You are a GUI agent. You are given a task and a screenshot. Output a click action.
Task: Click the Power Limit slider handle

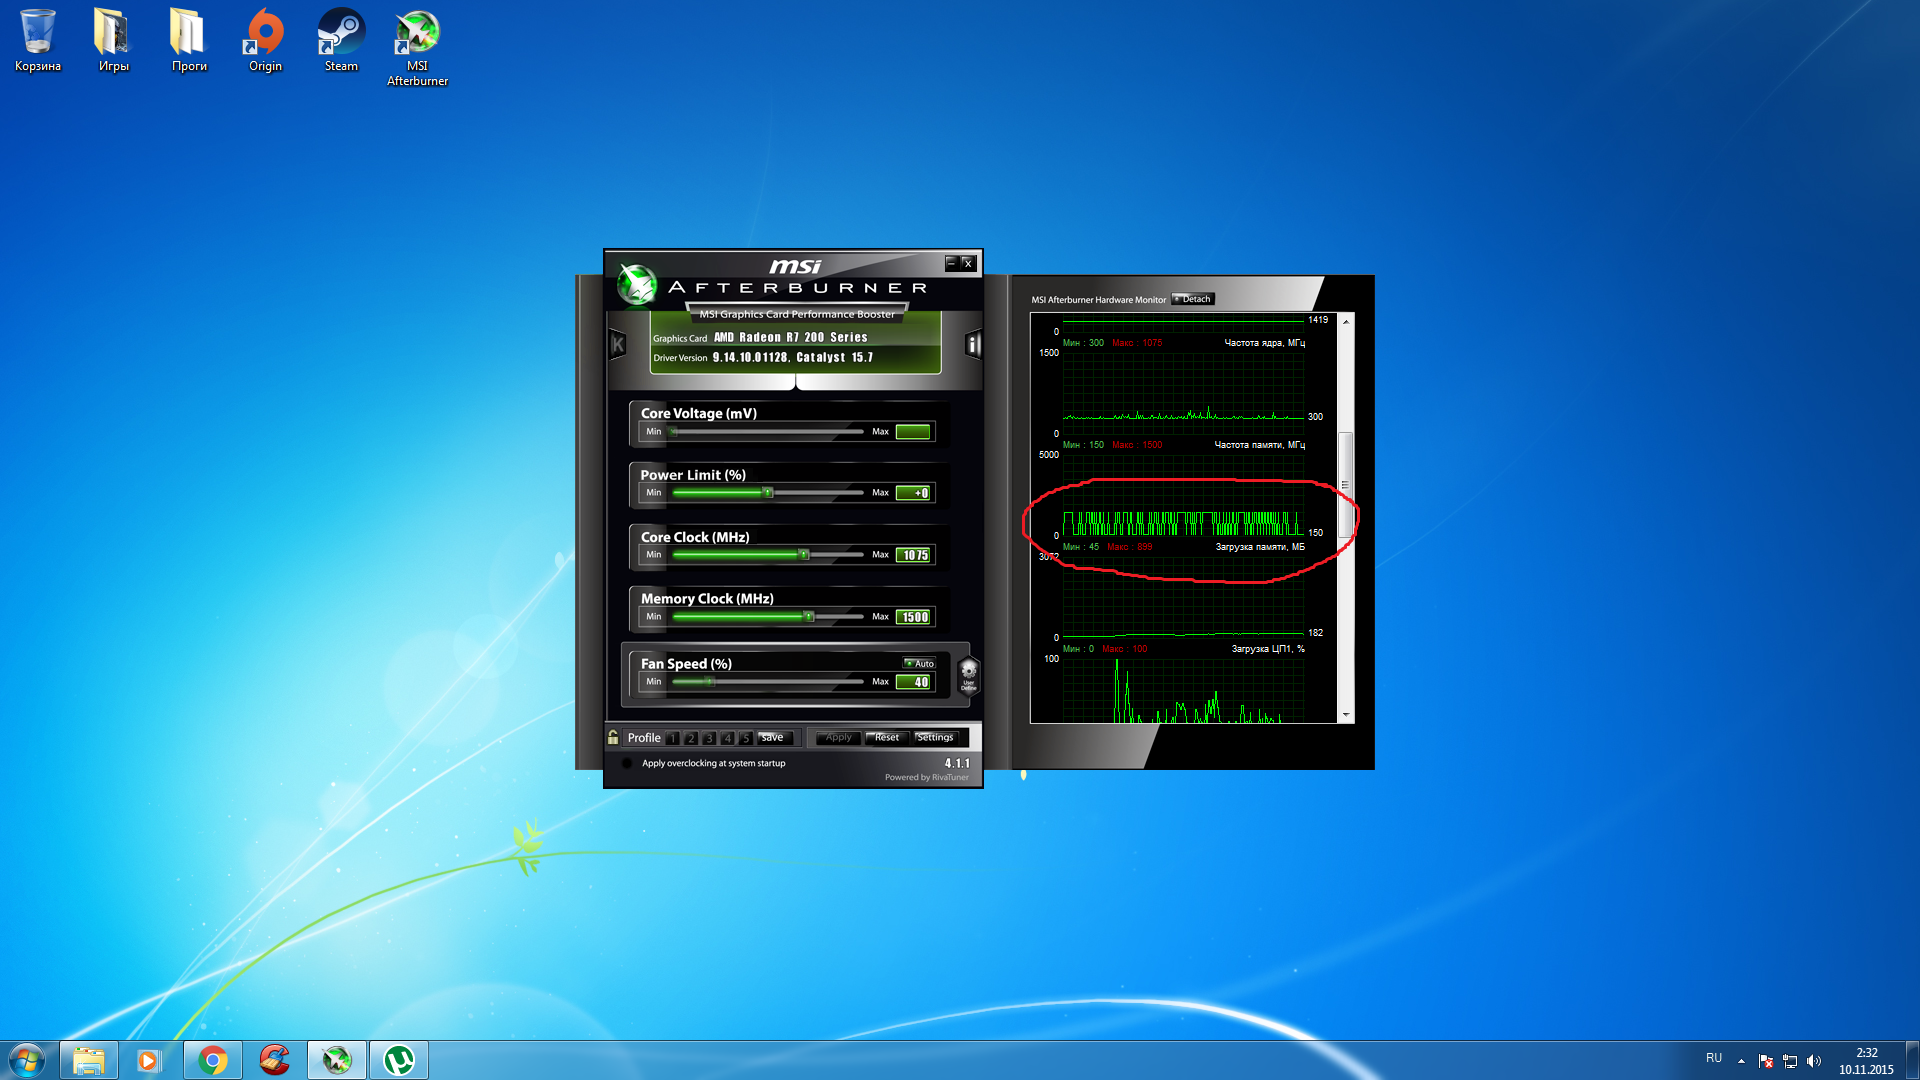(x=768, y=493)
